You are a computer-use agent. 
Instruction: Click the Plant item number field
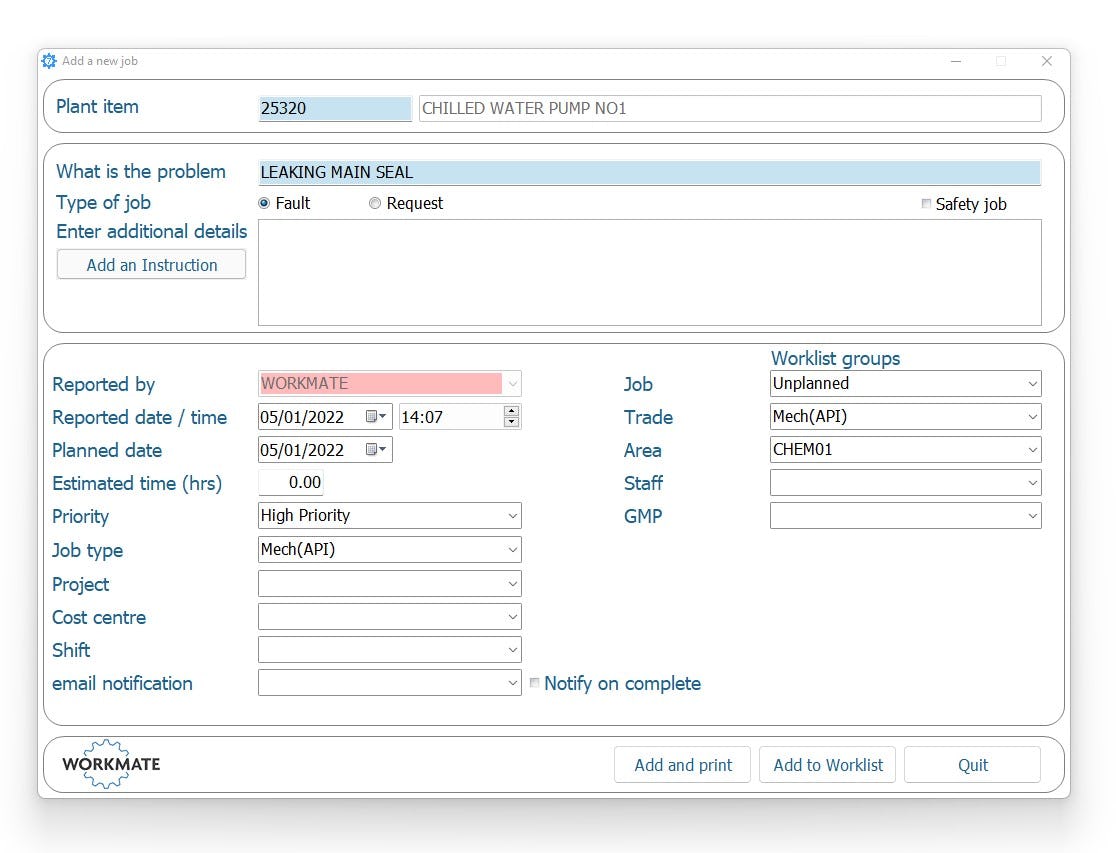(x=334, y=107)
